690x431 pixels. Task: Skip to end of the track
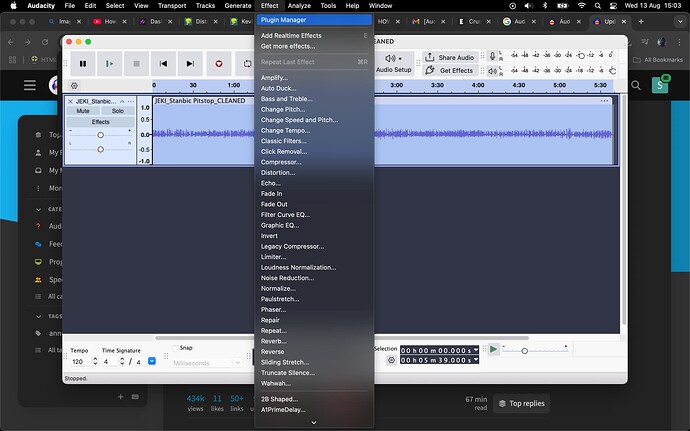pyautogui.click(x=190, y=64)
